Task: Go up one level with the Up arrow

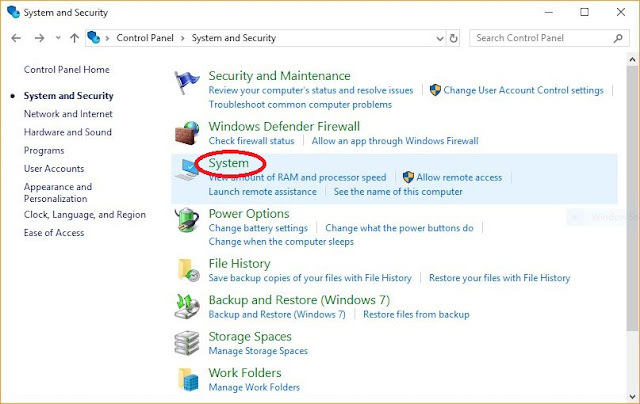Action: 74,38
